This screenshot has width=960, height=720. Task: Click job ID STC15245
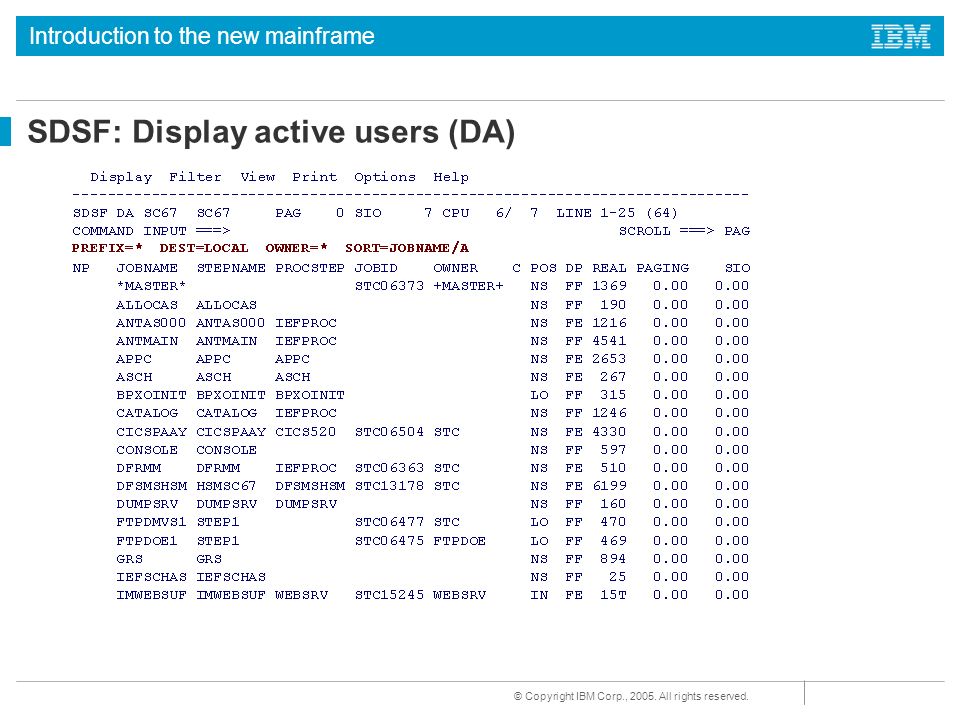point(389,595)
